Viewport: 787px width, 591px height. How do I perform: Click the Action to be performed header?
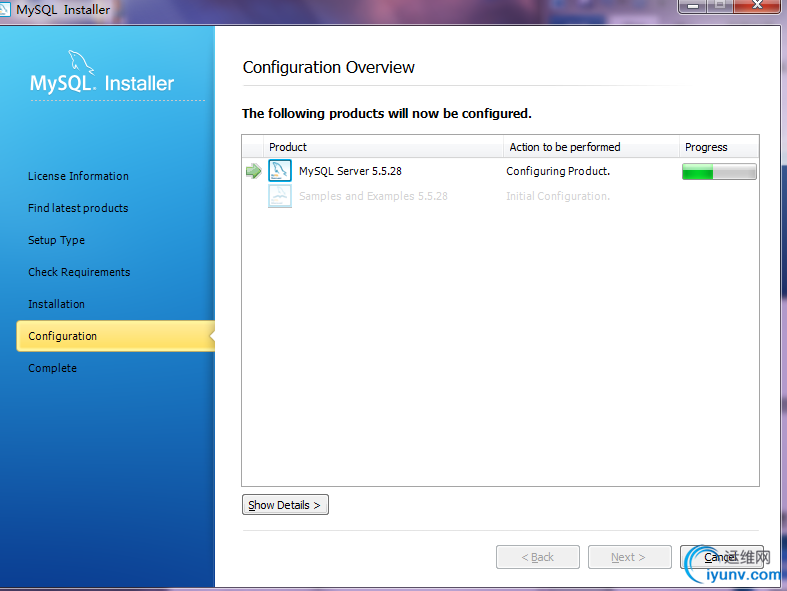pos(591,147)
